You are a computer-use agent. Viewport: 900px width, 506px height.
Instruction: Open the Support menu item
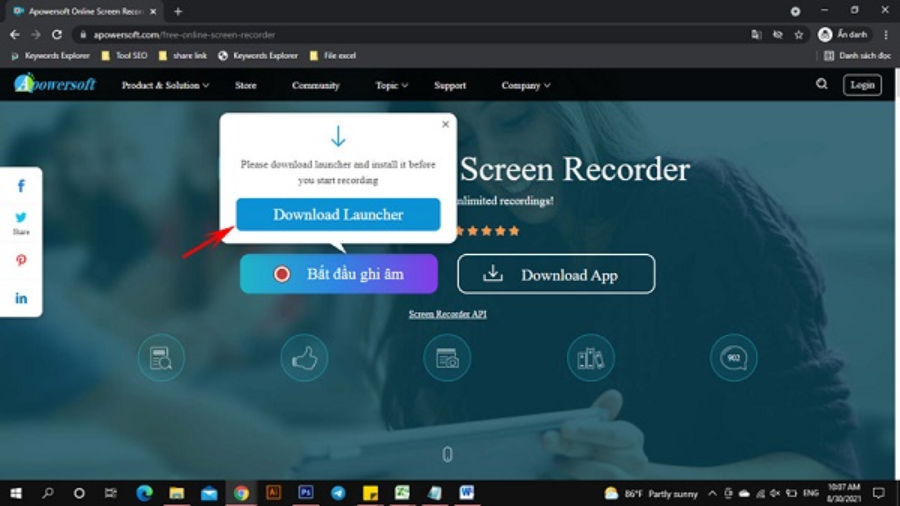(450, 85)
